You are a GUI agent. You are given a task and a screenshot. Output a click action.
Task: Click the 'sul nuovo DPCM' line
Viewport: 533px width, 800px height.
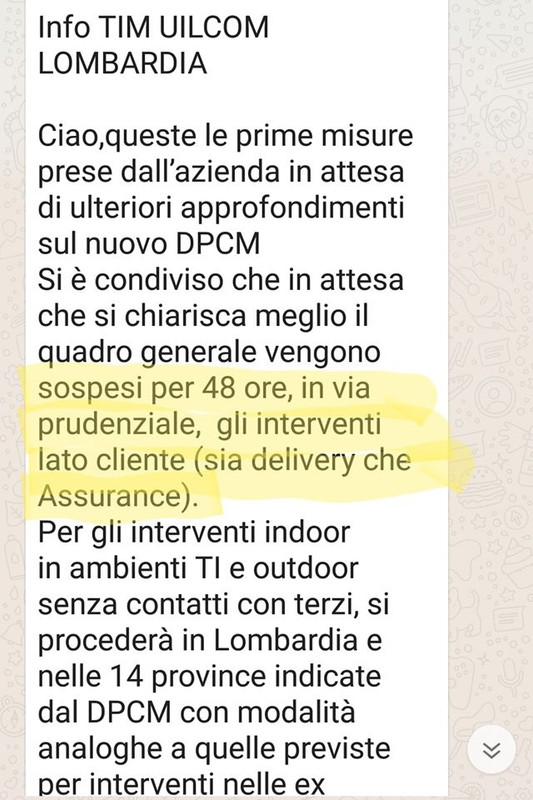tap(149, 244)
